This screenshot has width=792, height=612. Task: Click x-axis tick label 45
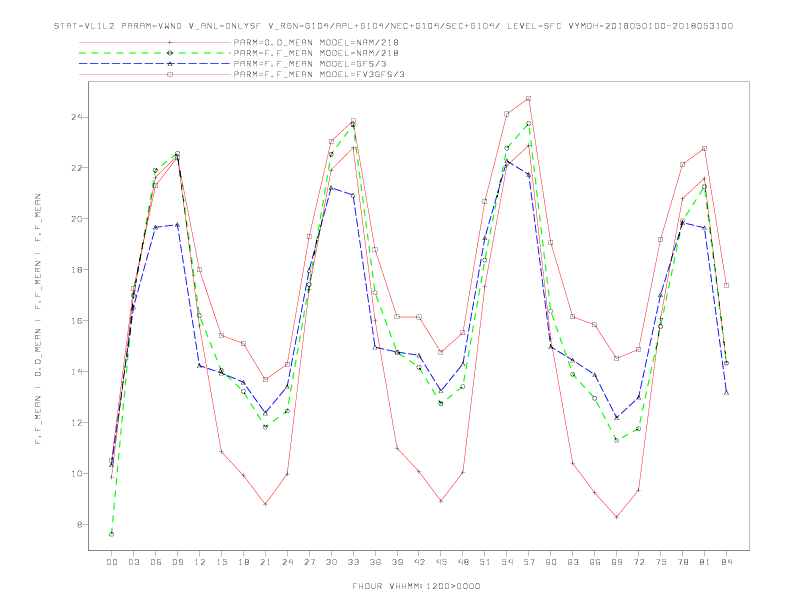[441, 562]
